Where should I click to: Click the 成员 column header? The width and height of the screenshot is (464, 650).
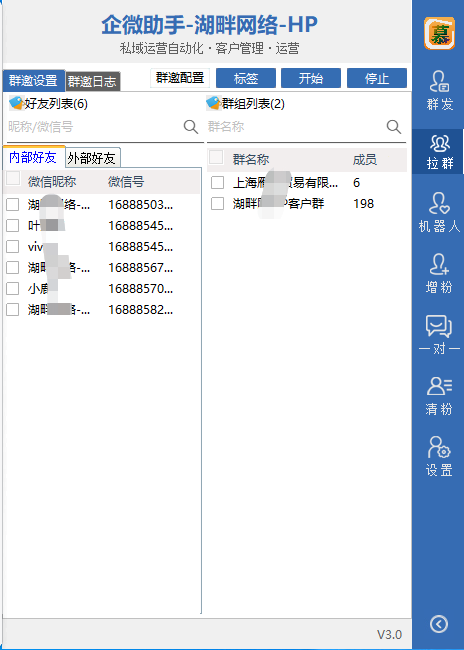[x=365, y=159]
